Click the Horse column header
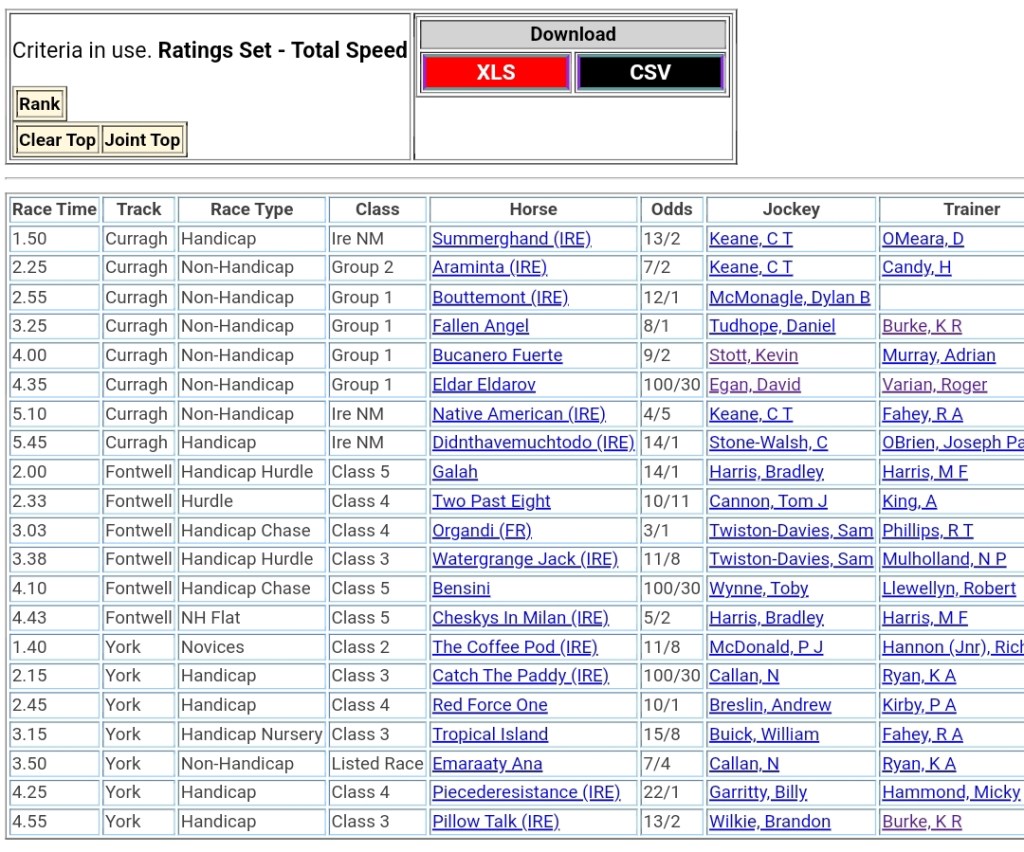This screenshot has height=852, width=1024. [x=533, y=209]
